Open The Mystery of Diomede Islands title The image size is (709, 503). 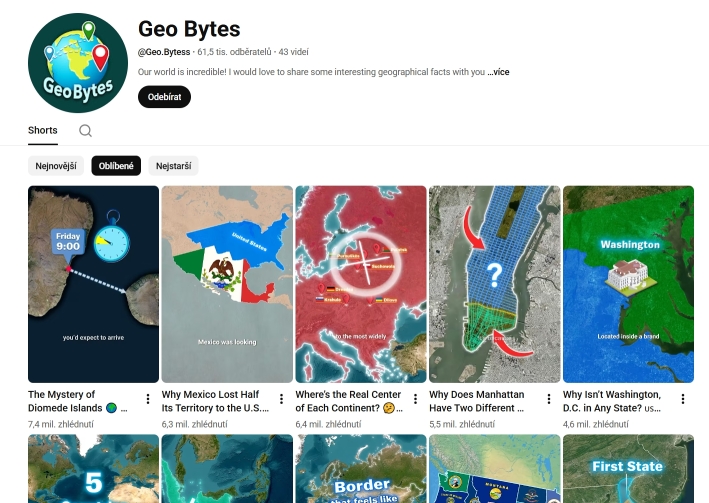pyautogui.click(x=78, y=401)
